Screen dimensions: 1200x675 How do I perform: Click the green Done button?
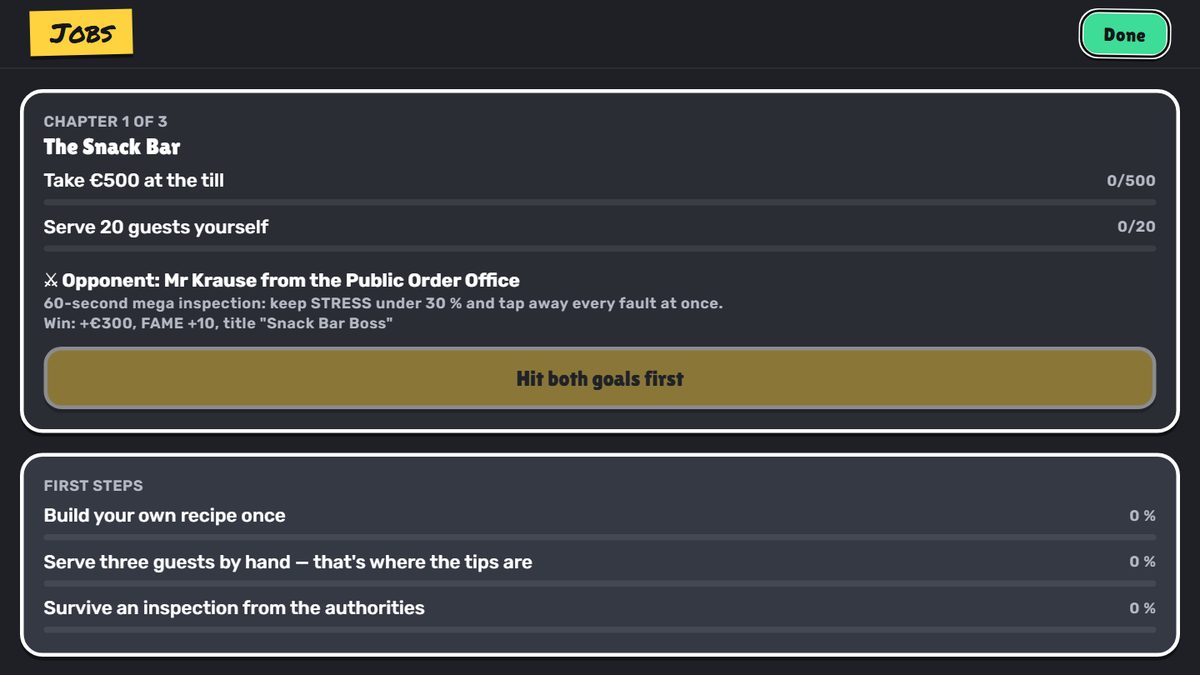coord(1124,35)
